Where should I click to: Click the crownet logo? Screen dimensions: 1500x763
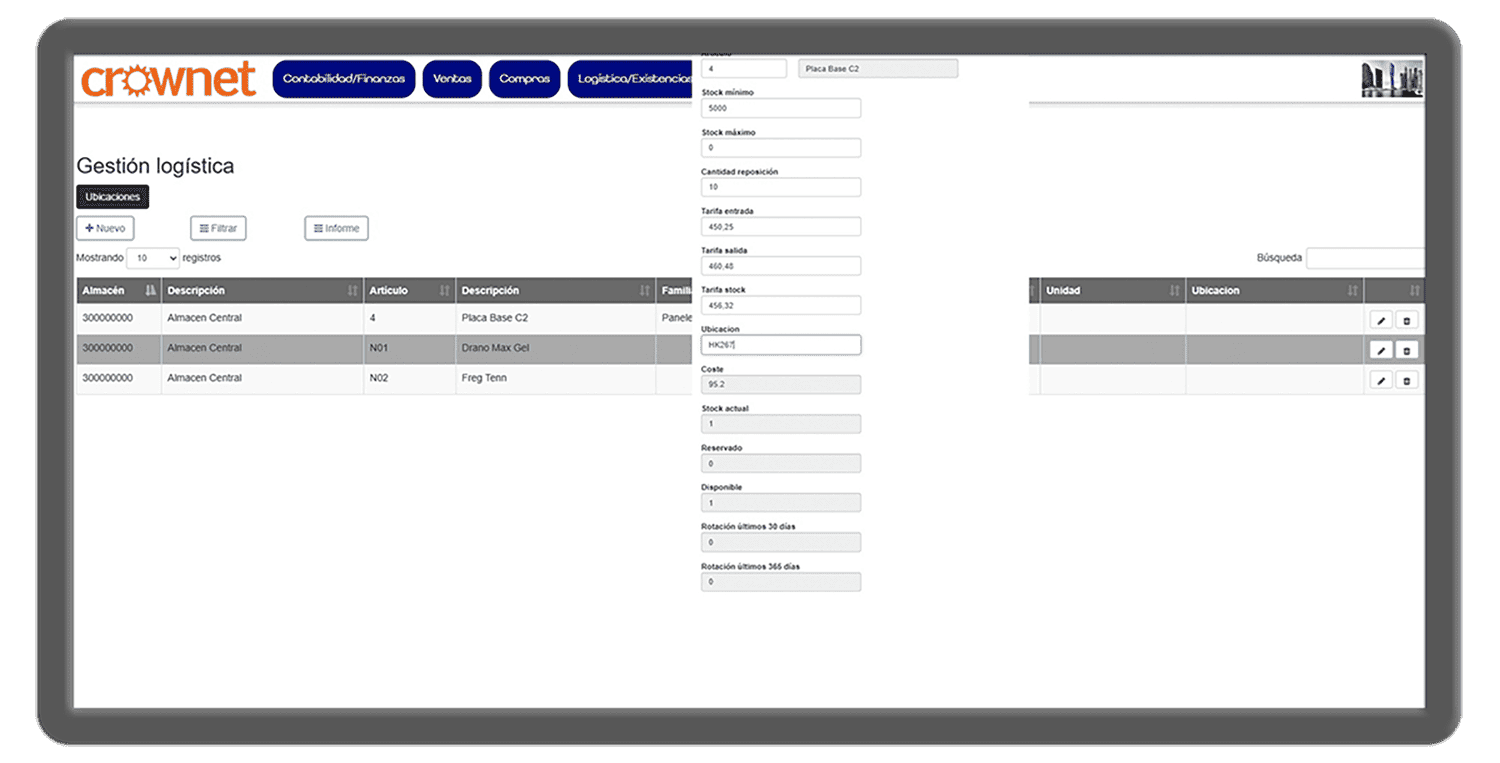click(x=168, y=80)
